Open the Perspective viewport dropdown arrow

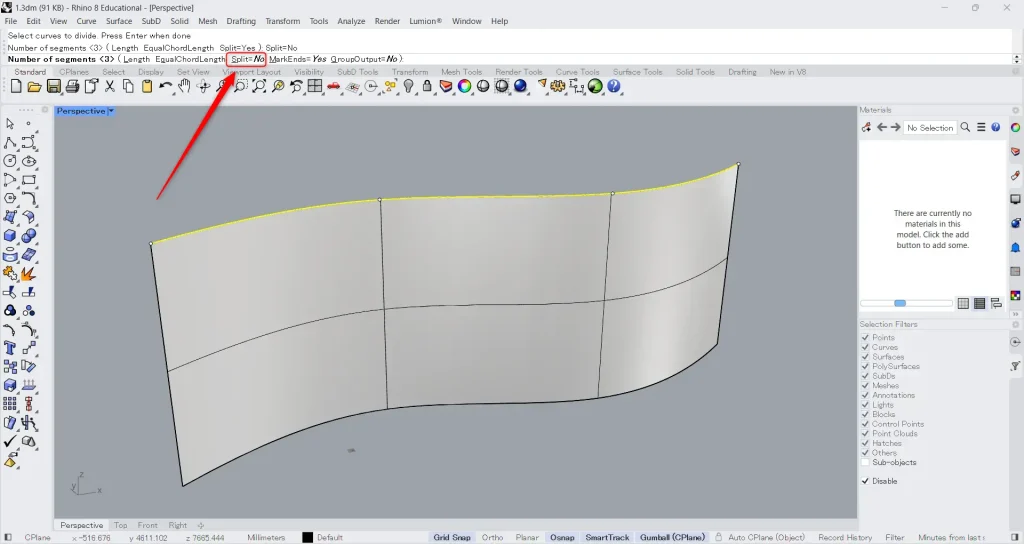coord(111,111)
